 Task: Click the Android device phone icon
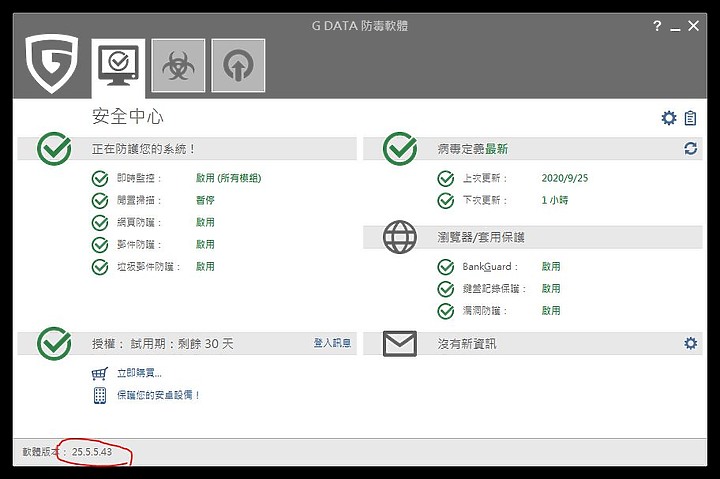[100, 395]
